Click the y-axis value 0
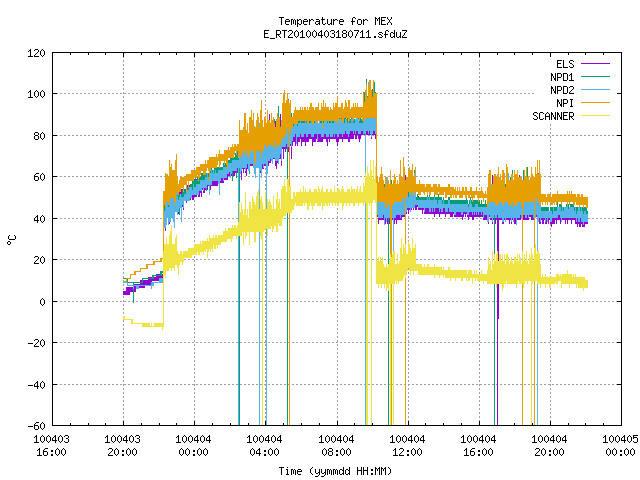This screenshot has height=480, width=640. [43, 302]
